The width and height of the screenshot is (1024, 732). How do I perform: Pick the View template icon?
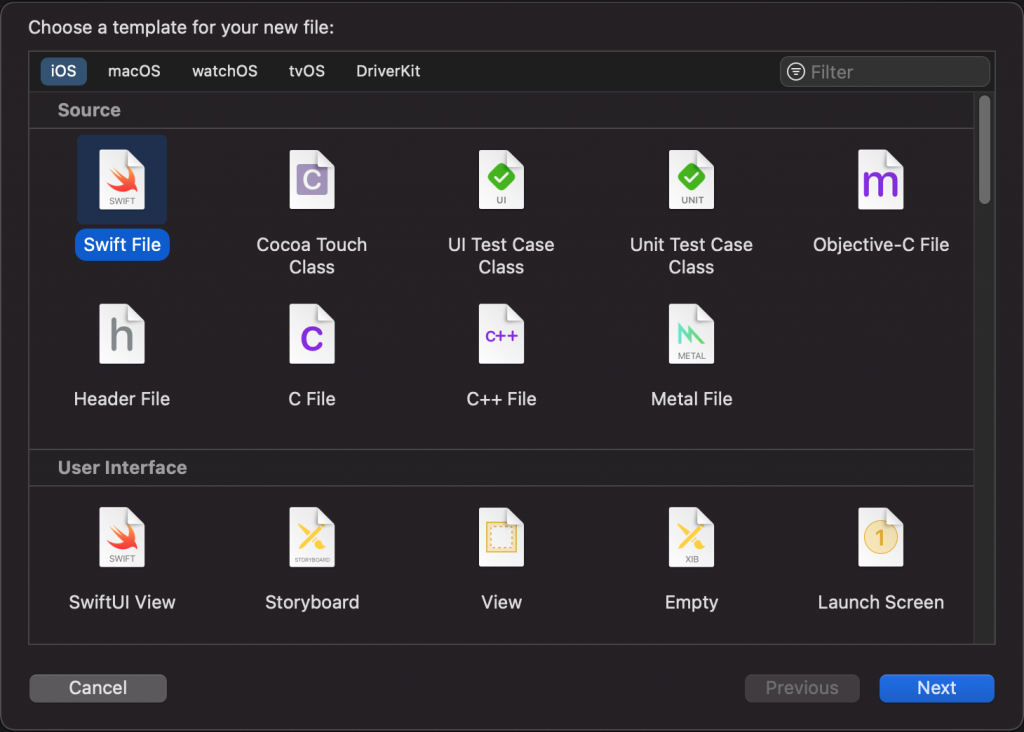point(501,537)
